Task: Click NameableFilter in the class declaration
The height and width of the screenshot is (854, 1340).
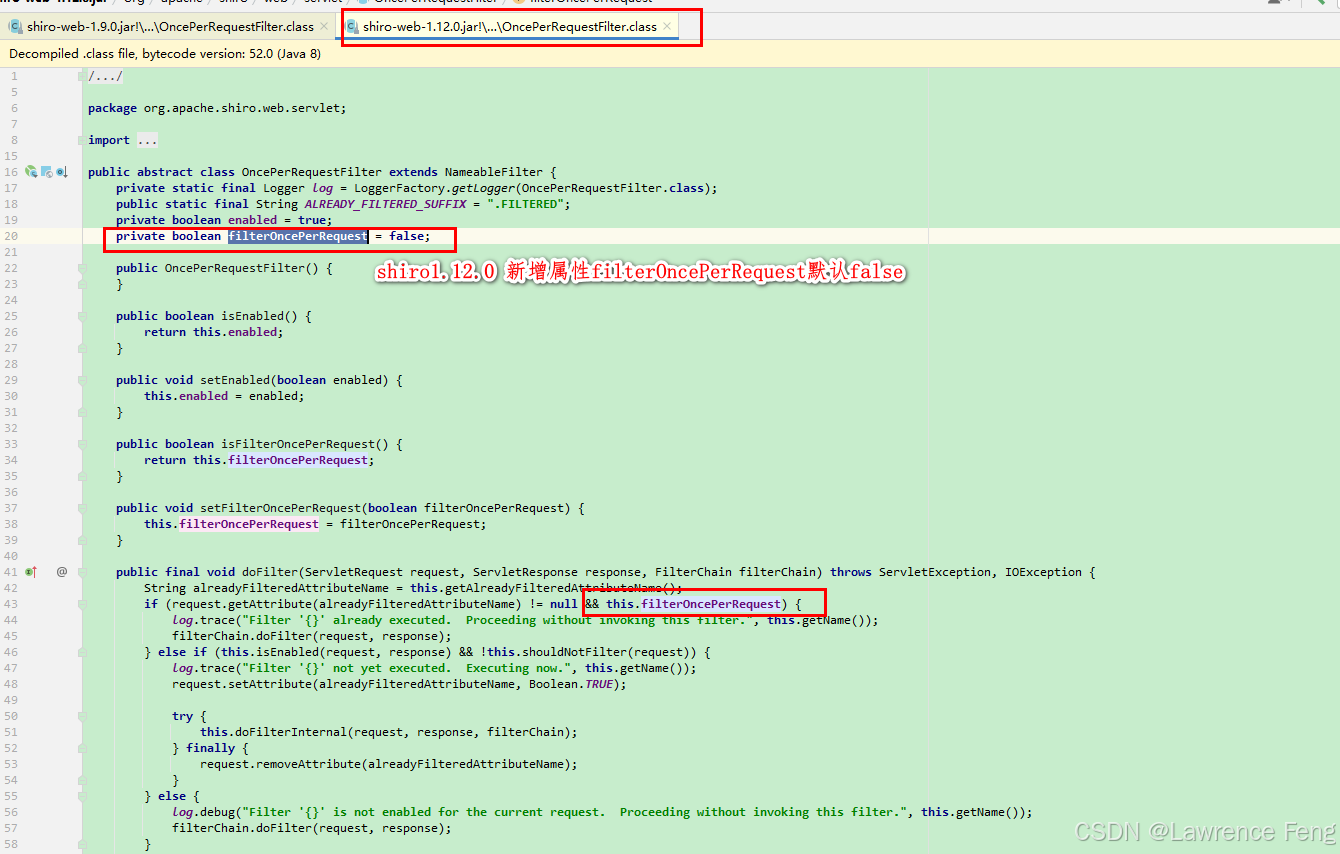Action: pos(497,172)
